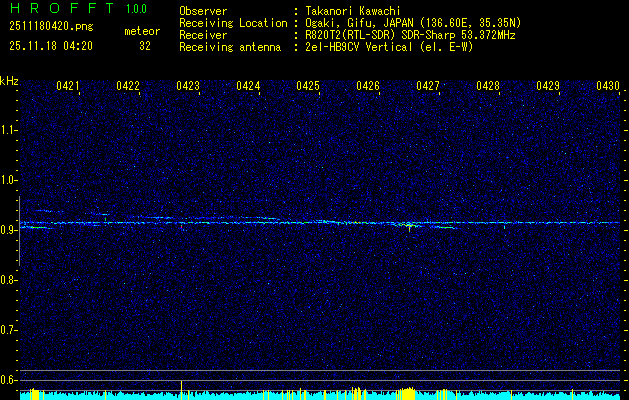The width and height of the screenshot is (629, 400).
Task: Select the 0429 time marker
Action: (548, 87)
